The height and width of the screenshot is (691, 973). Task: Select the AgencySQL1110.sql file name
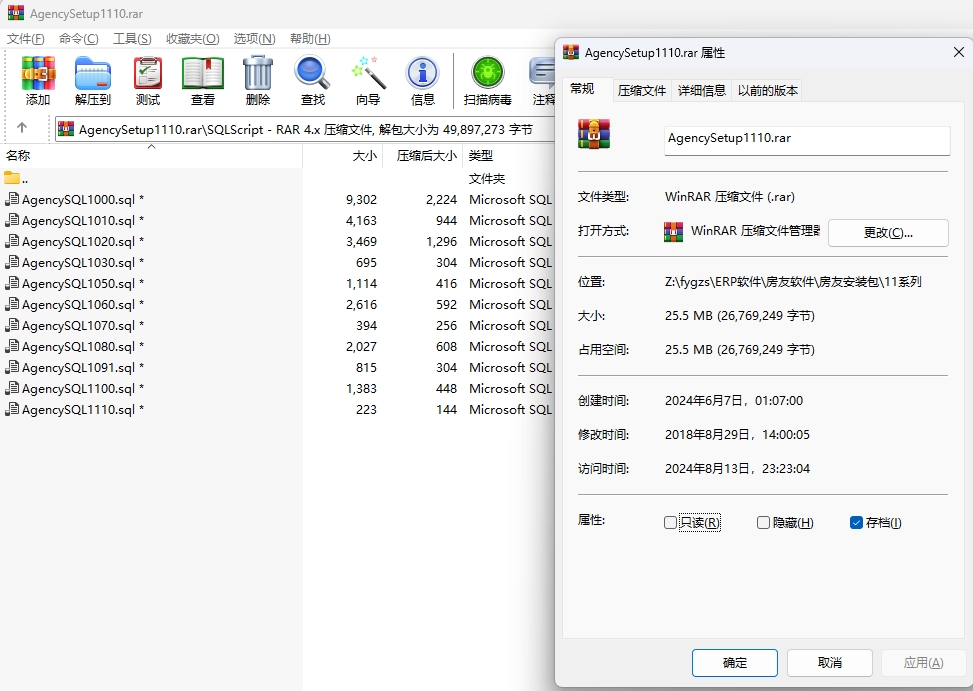point(78,410)
